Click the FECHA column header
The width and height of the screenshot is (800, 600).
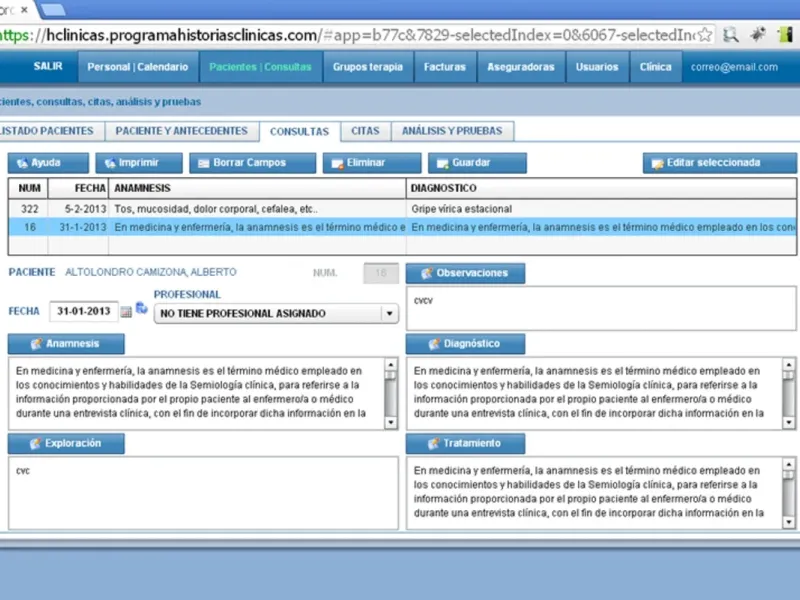pos(78,188)
